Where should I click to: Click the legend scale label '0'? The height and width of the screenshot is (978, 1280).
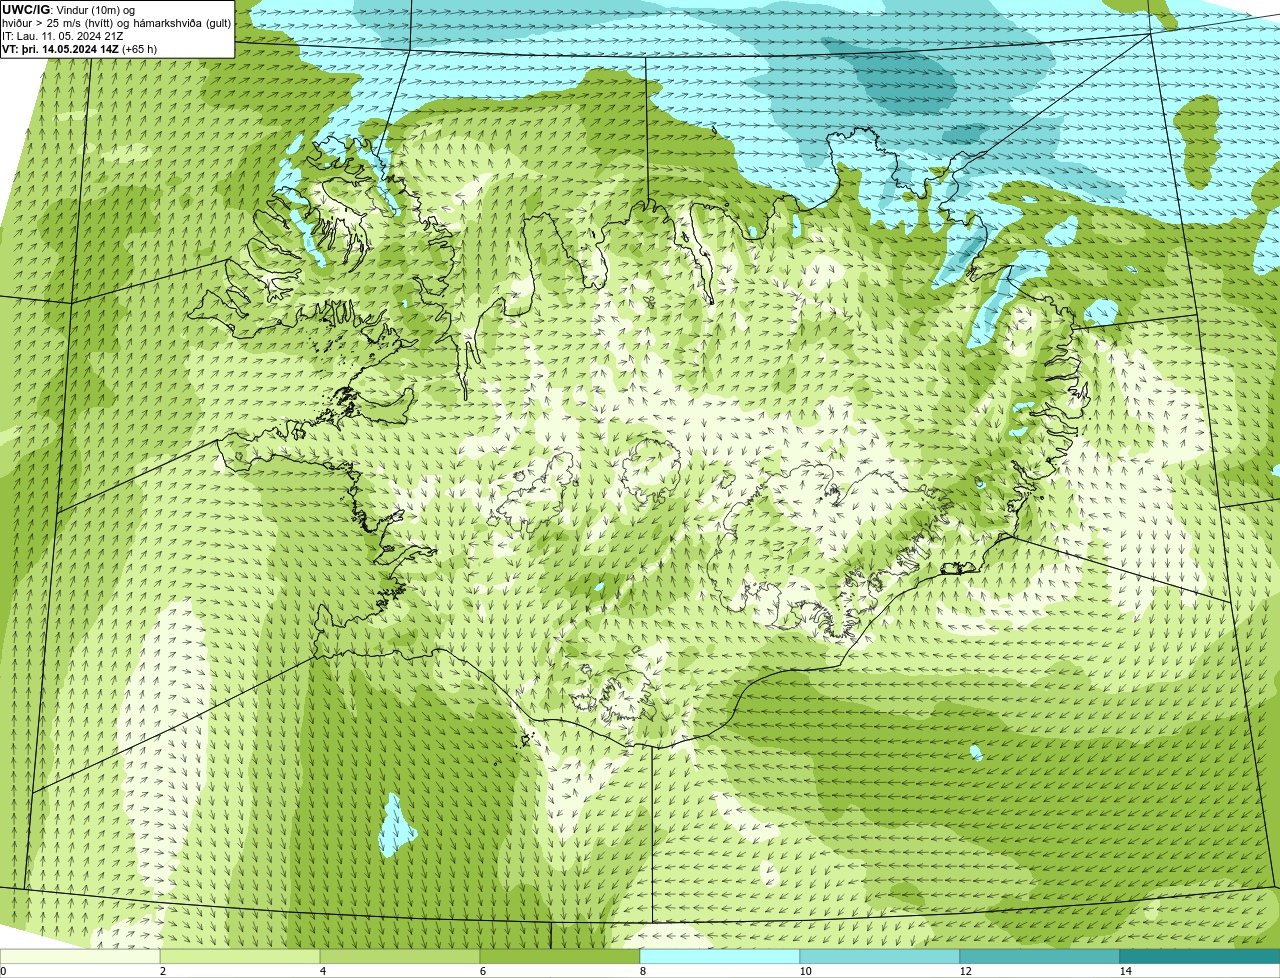(x=3, y=971)
